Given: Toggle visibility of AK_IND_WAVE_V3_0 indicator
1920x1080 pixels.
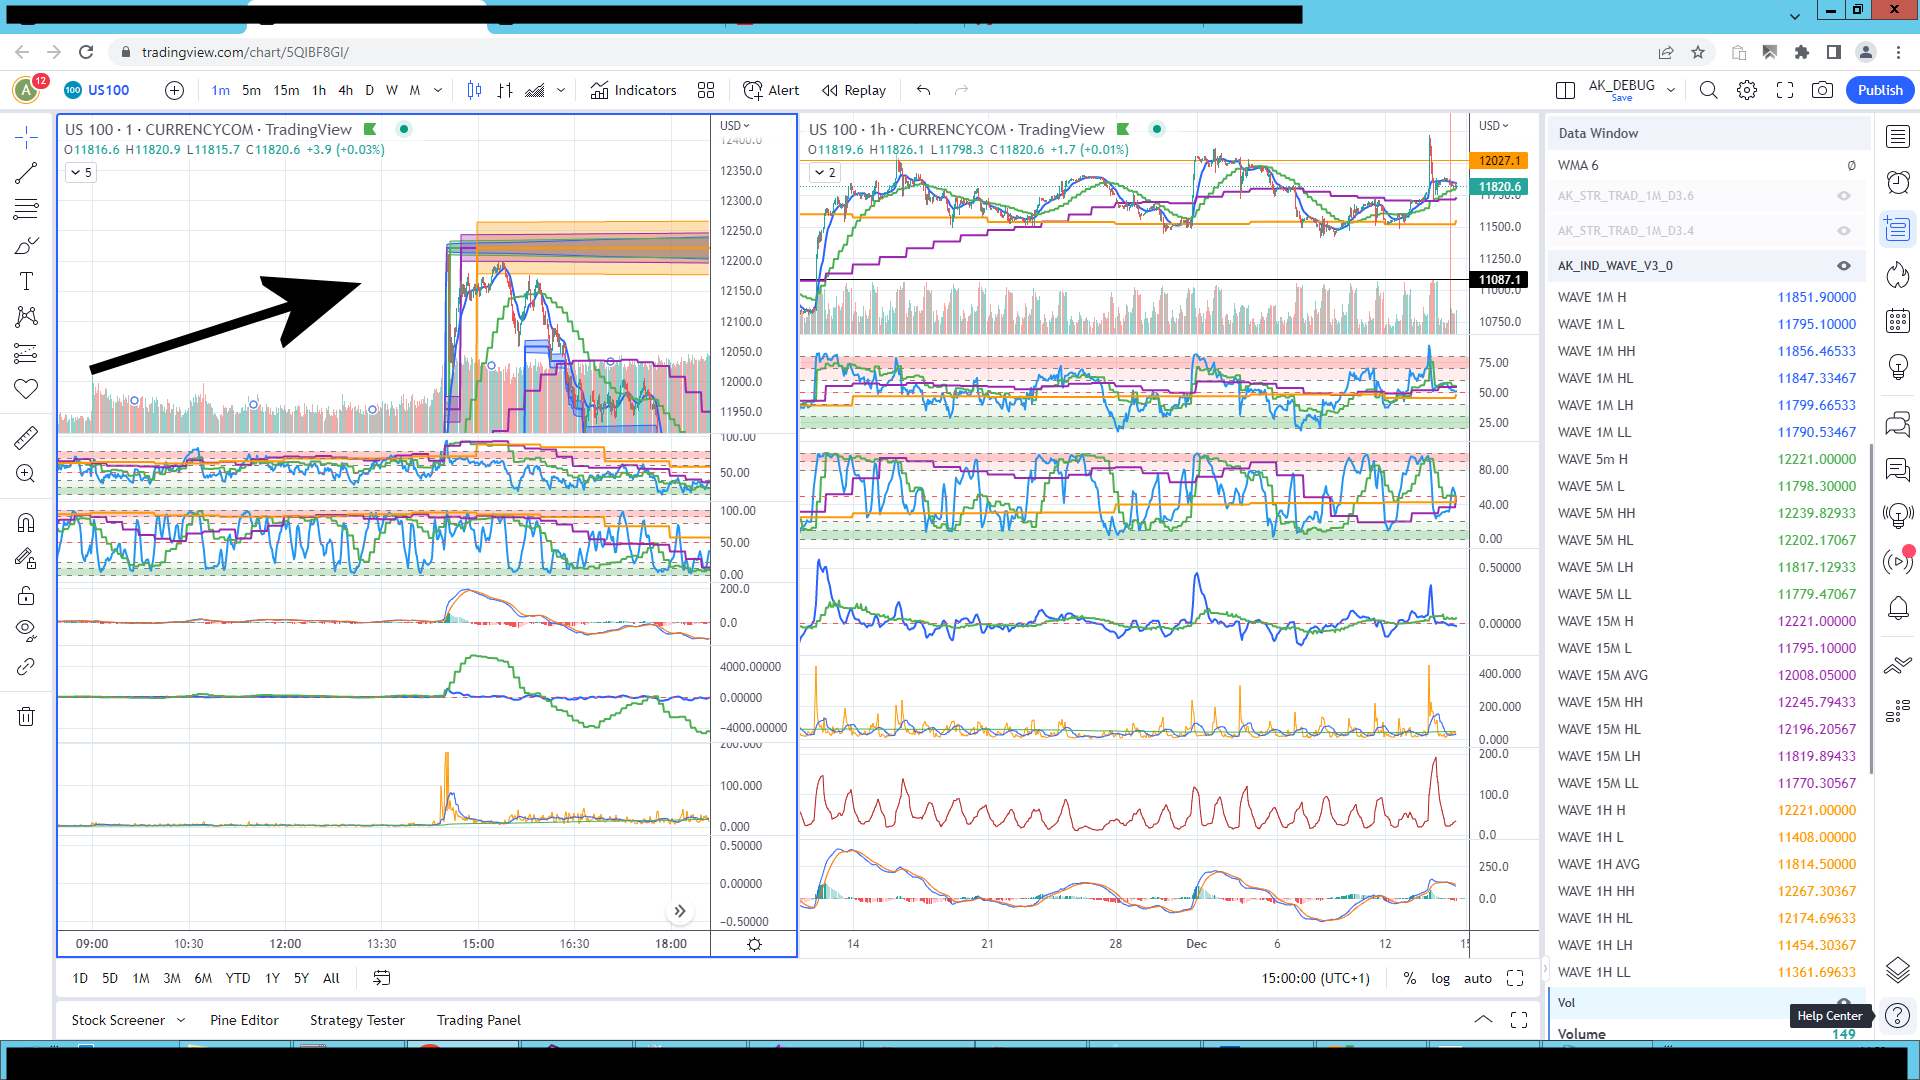Looking at the screenshot, I should click(x=1843, y=266).
